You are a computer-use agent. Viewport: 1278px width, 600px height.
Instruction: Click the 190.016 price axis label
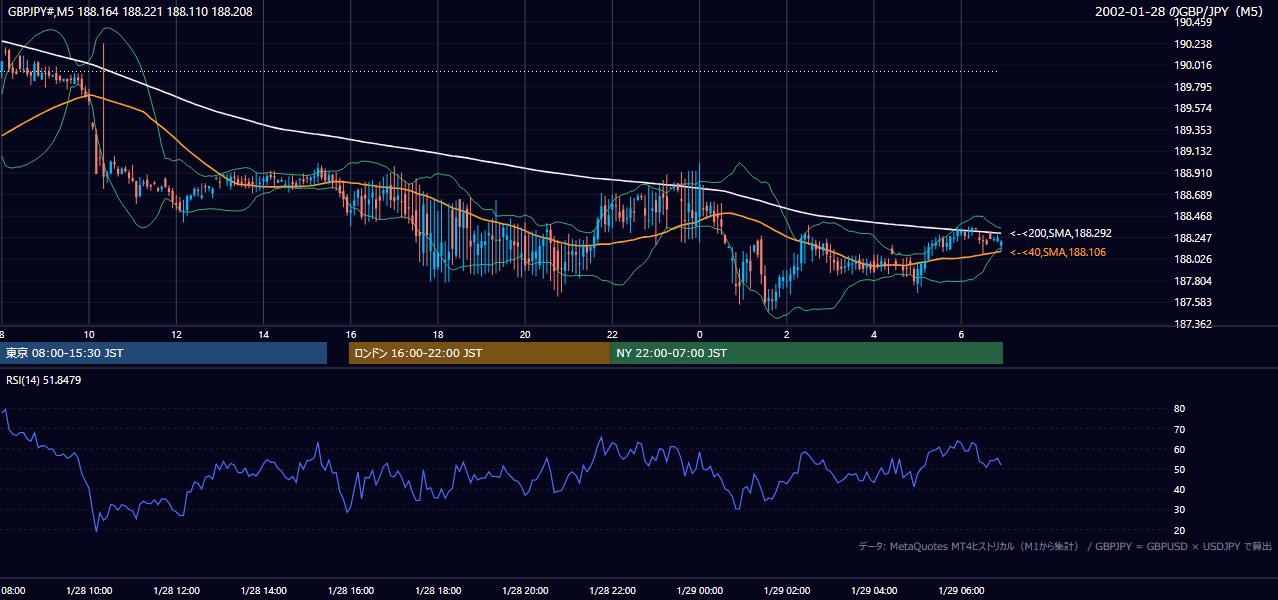click(1193, 65)
